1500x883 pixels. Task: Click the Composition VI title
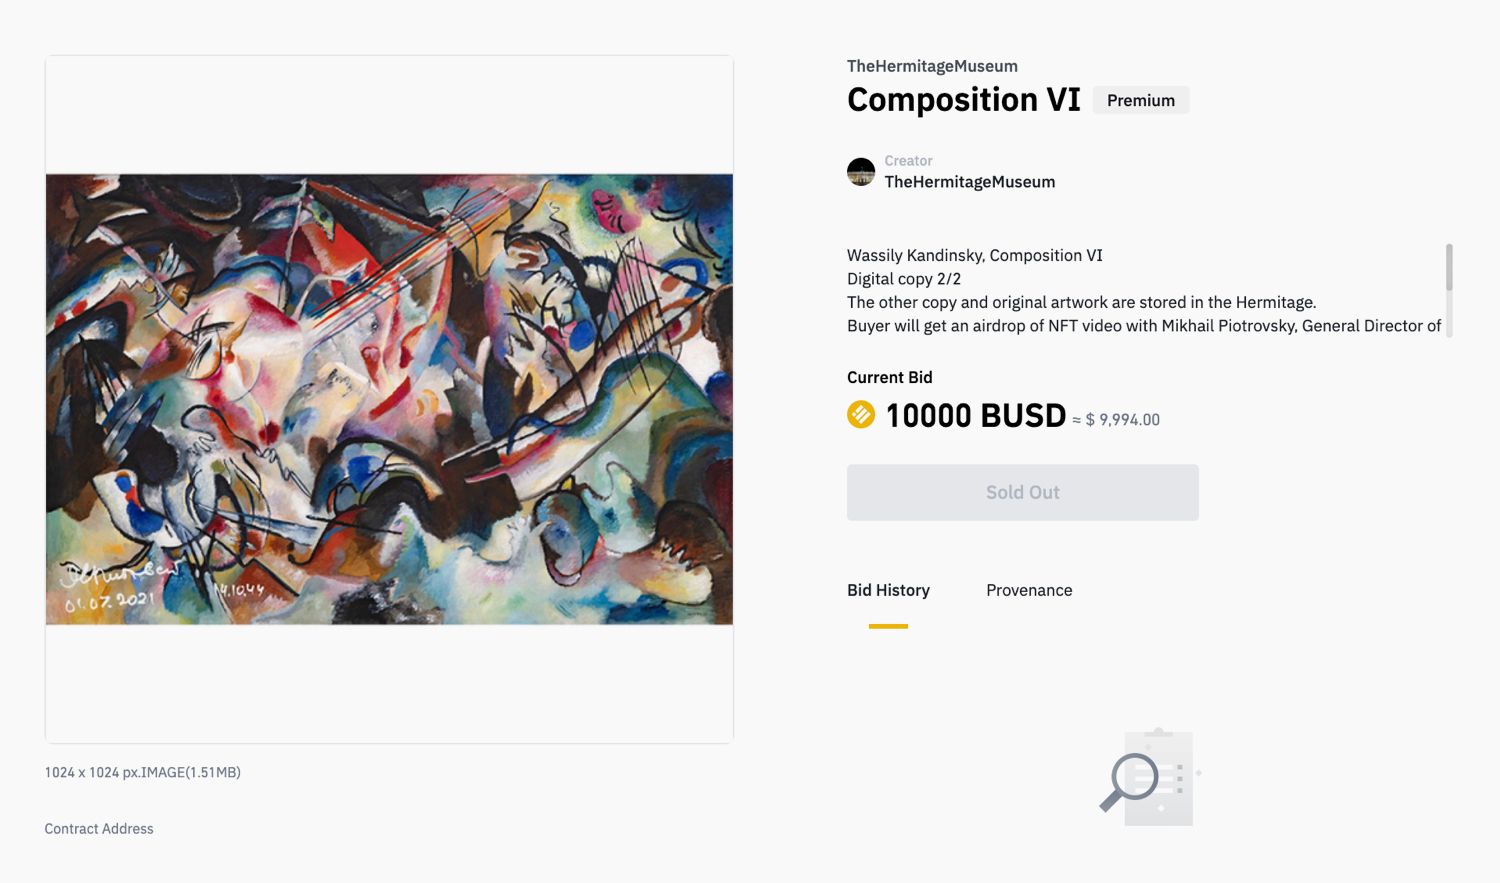[x=964, y=100]
